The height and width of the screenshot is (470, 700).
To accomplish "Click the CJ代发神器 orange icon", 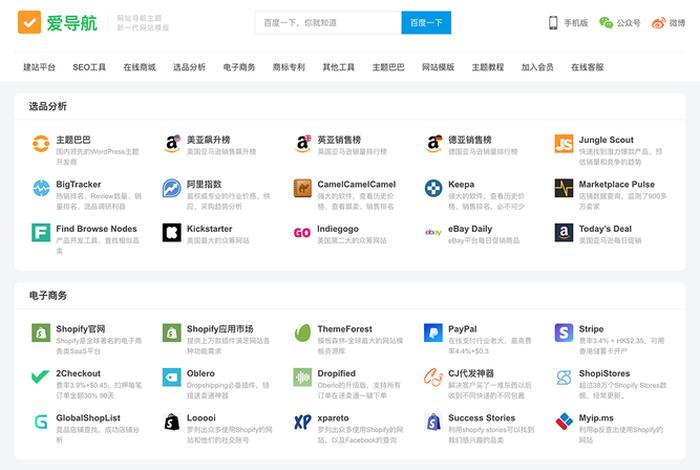I will (x=433, y=377).
